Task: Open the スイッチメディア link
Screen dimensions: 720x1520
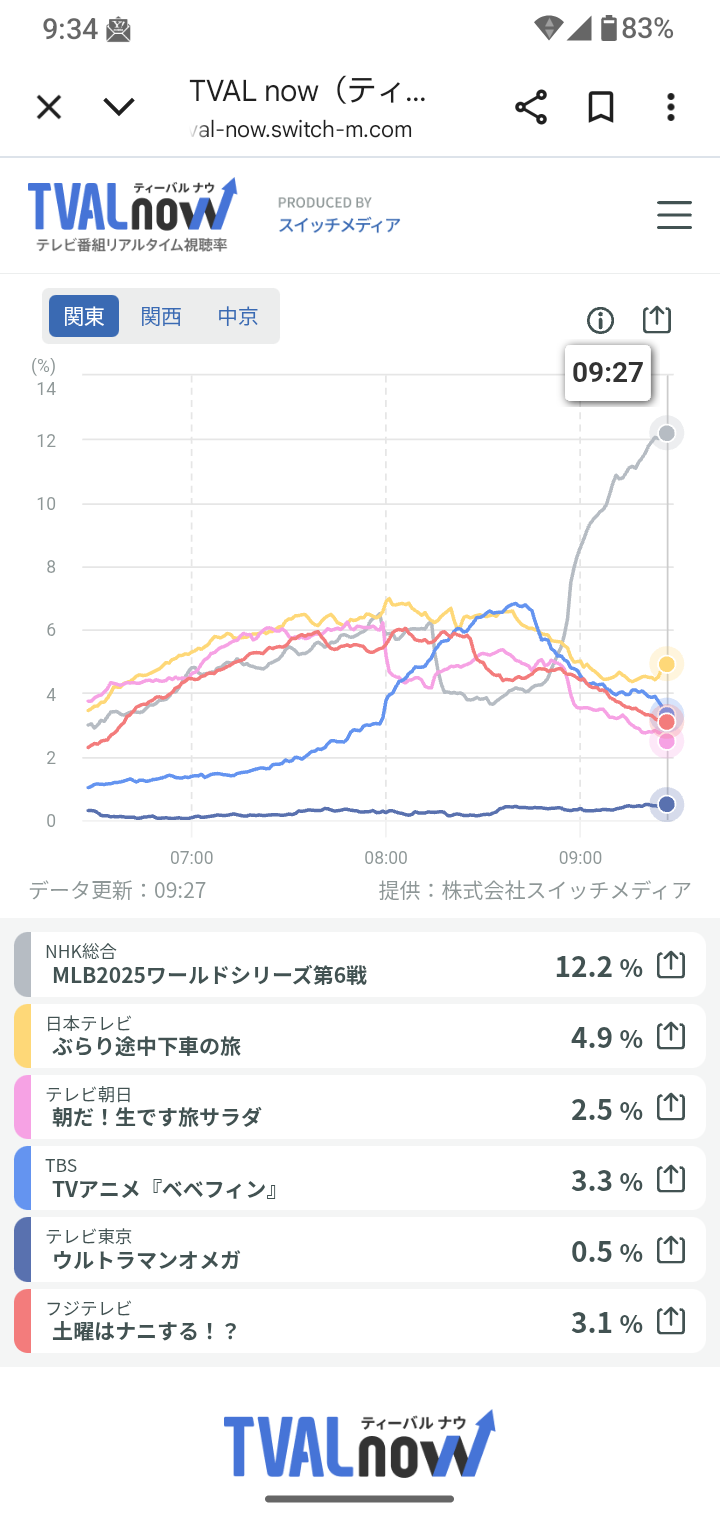Action: pyautogui.click(x=339, y=225)
